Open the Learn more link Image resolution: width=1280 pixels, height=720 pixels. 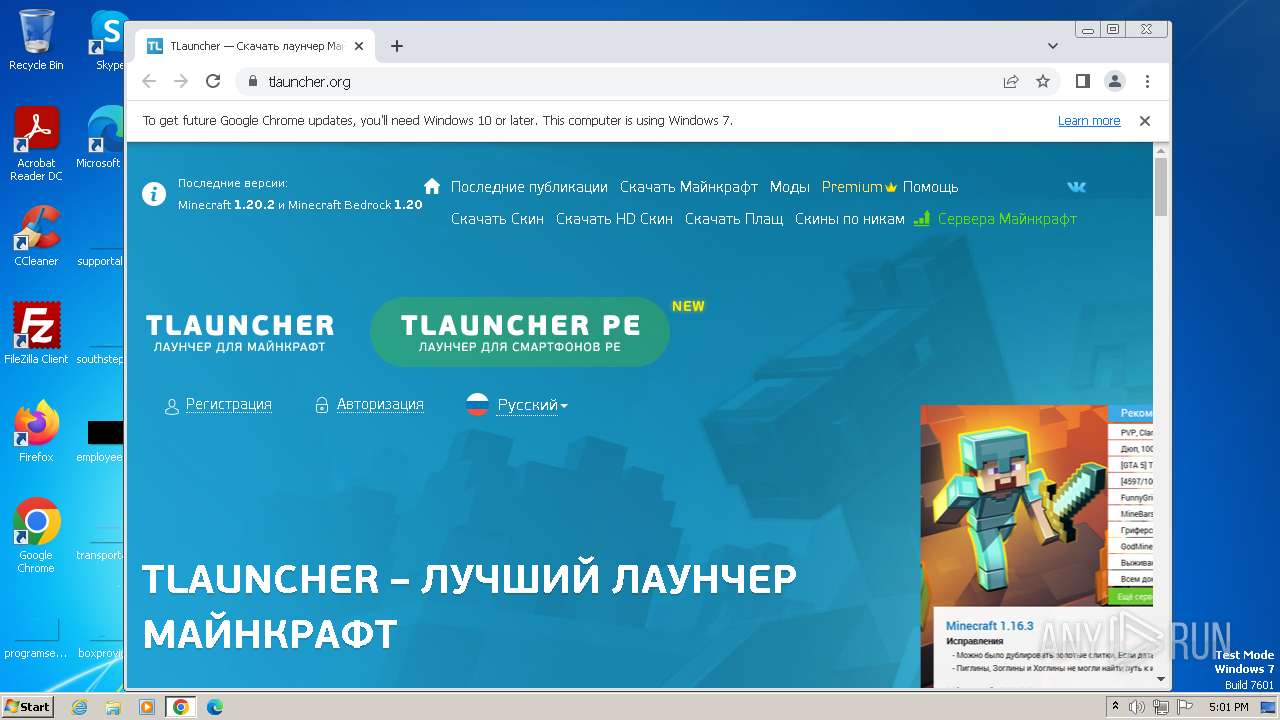[x=1089, y=121]
